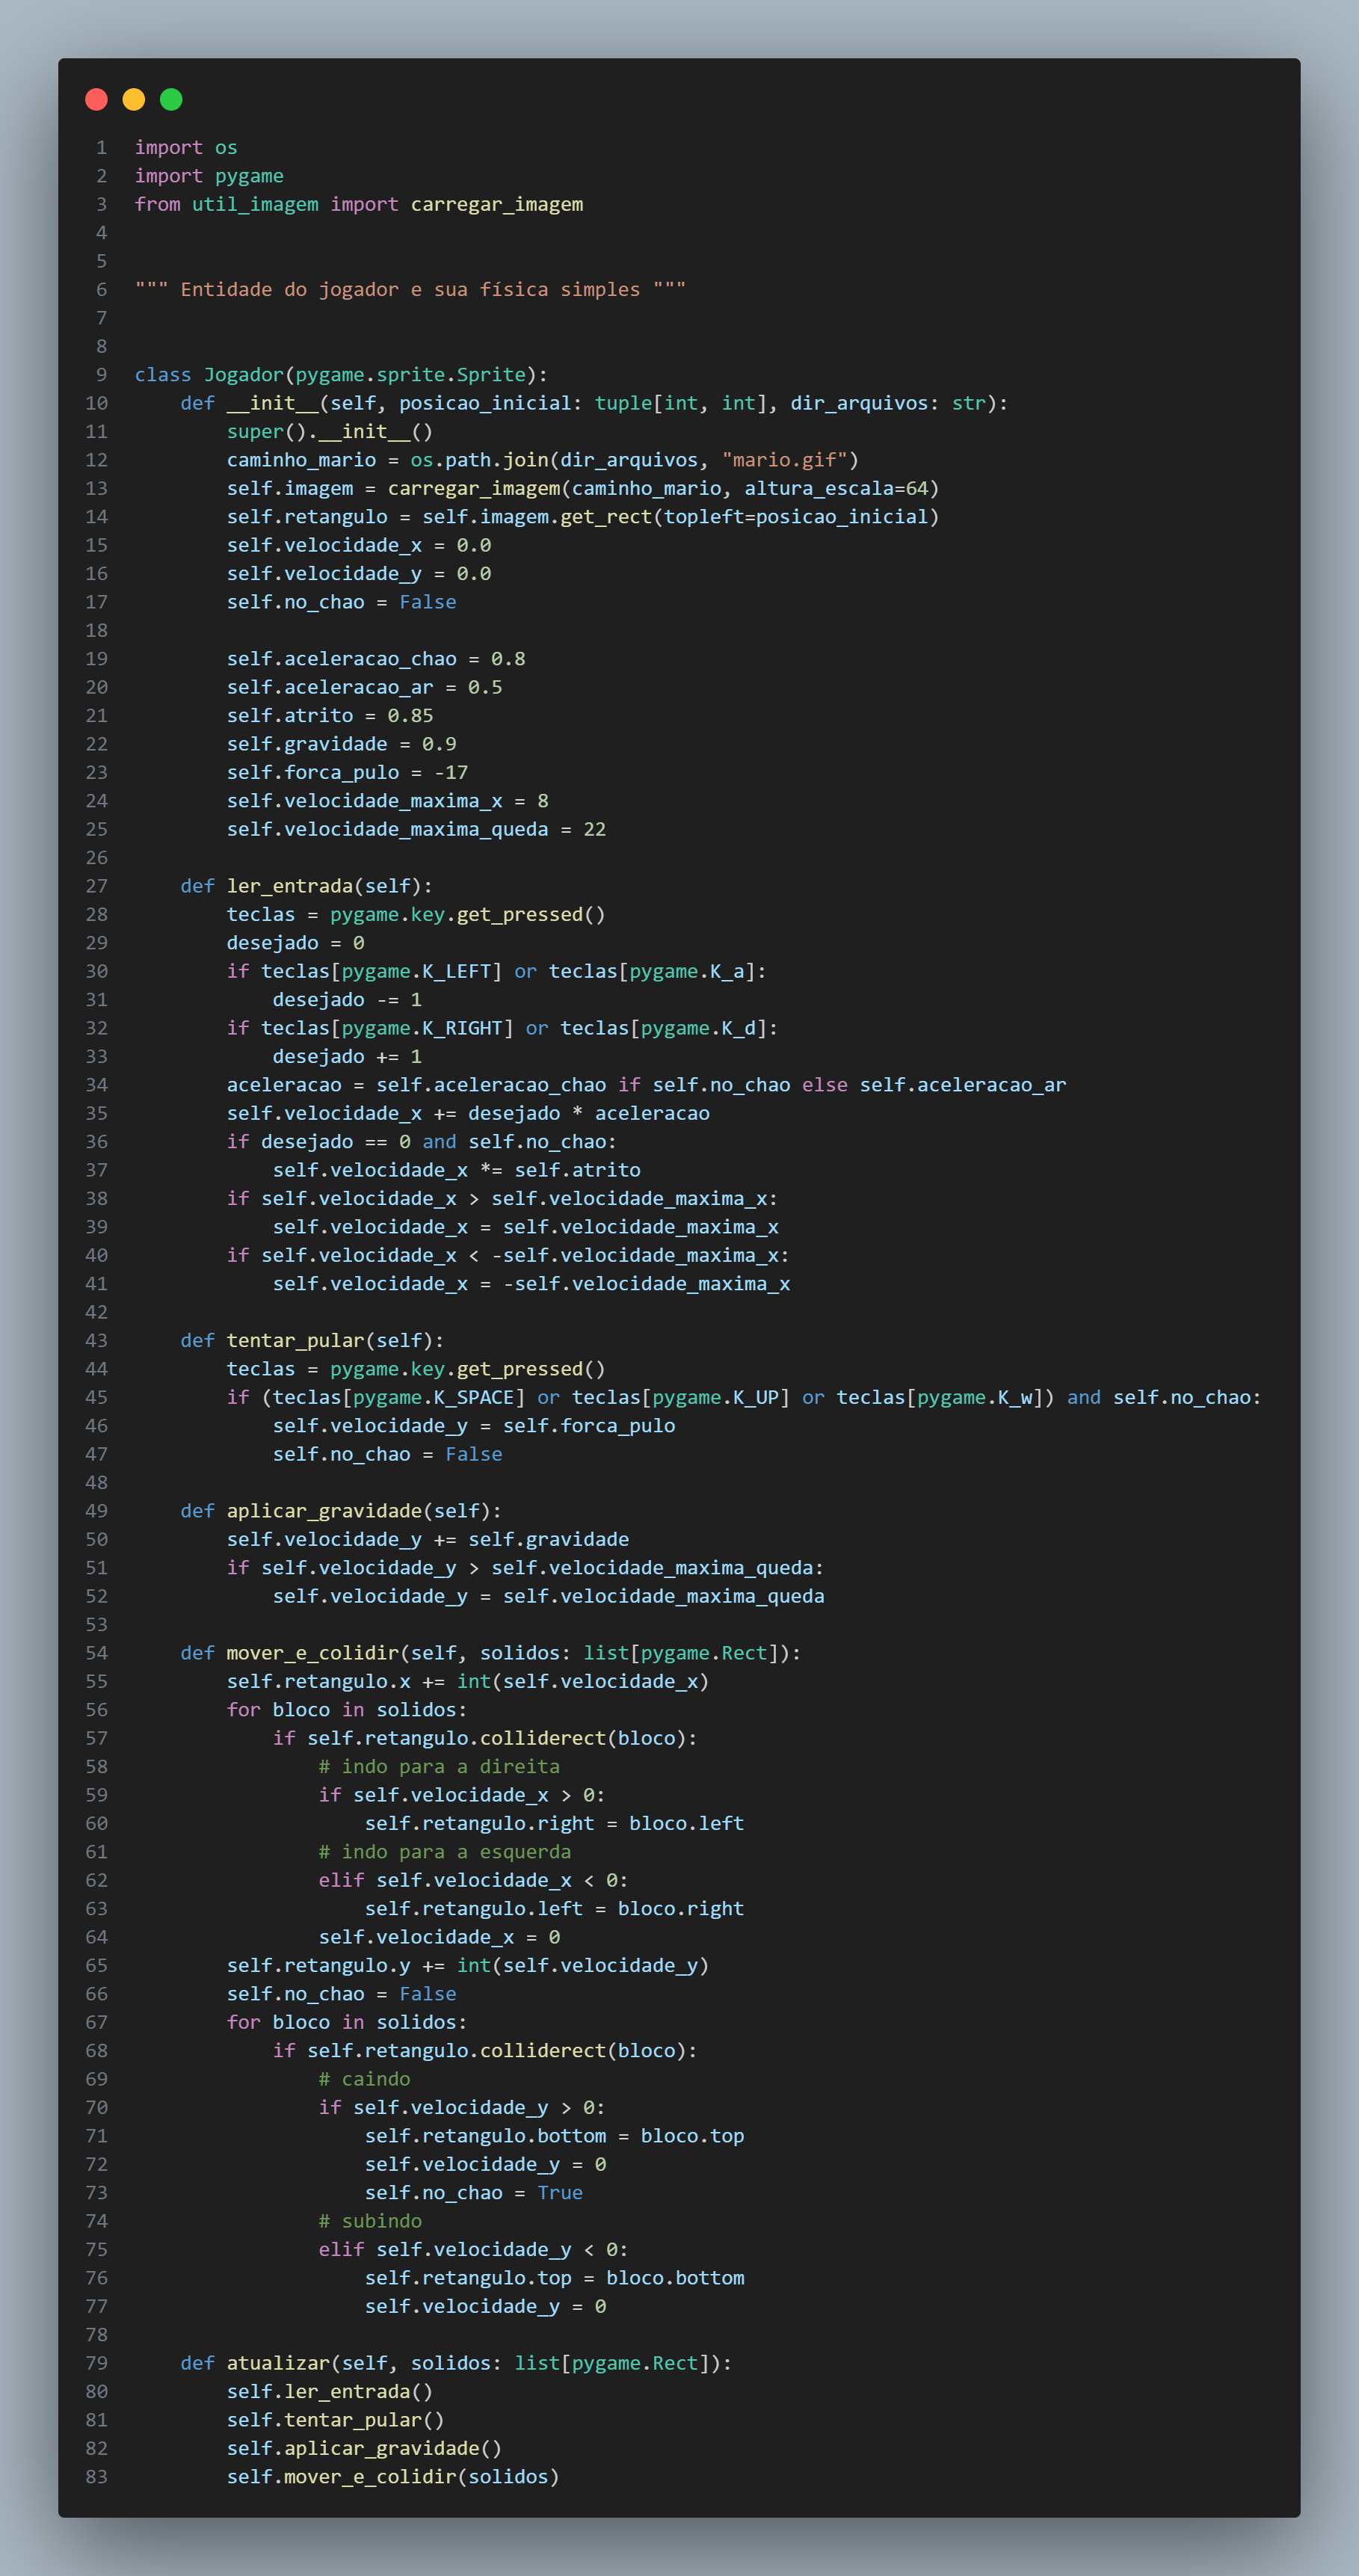Click the forca_pulo value -17
Viewport: 1359px width, 2576px height.
[x=451, y=772]
